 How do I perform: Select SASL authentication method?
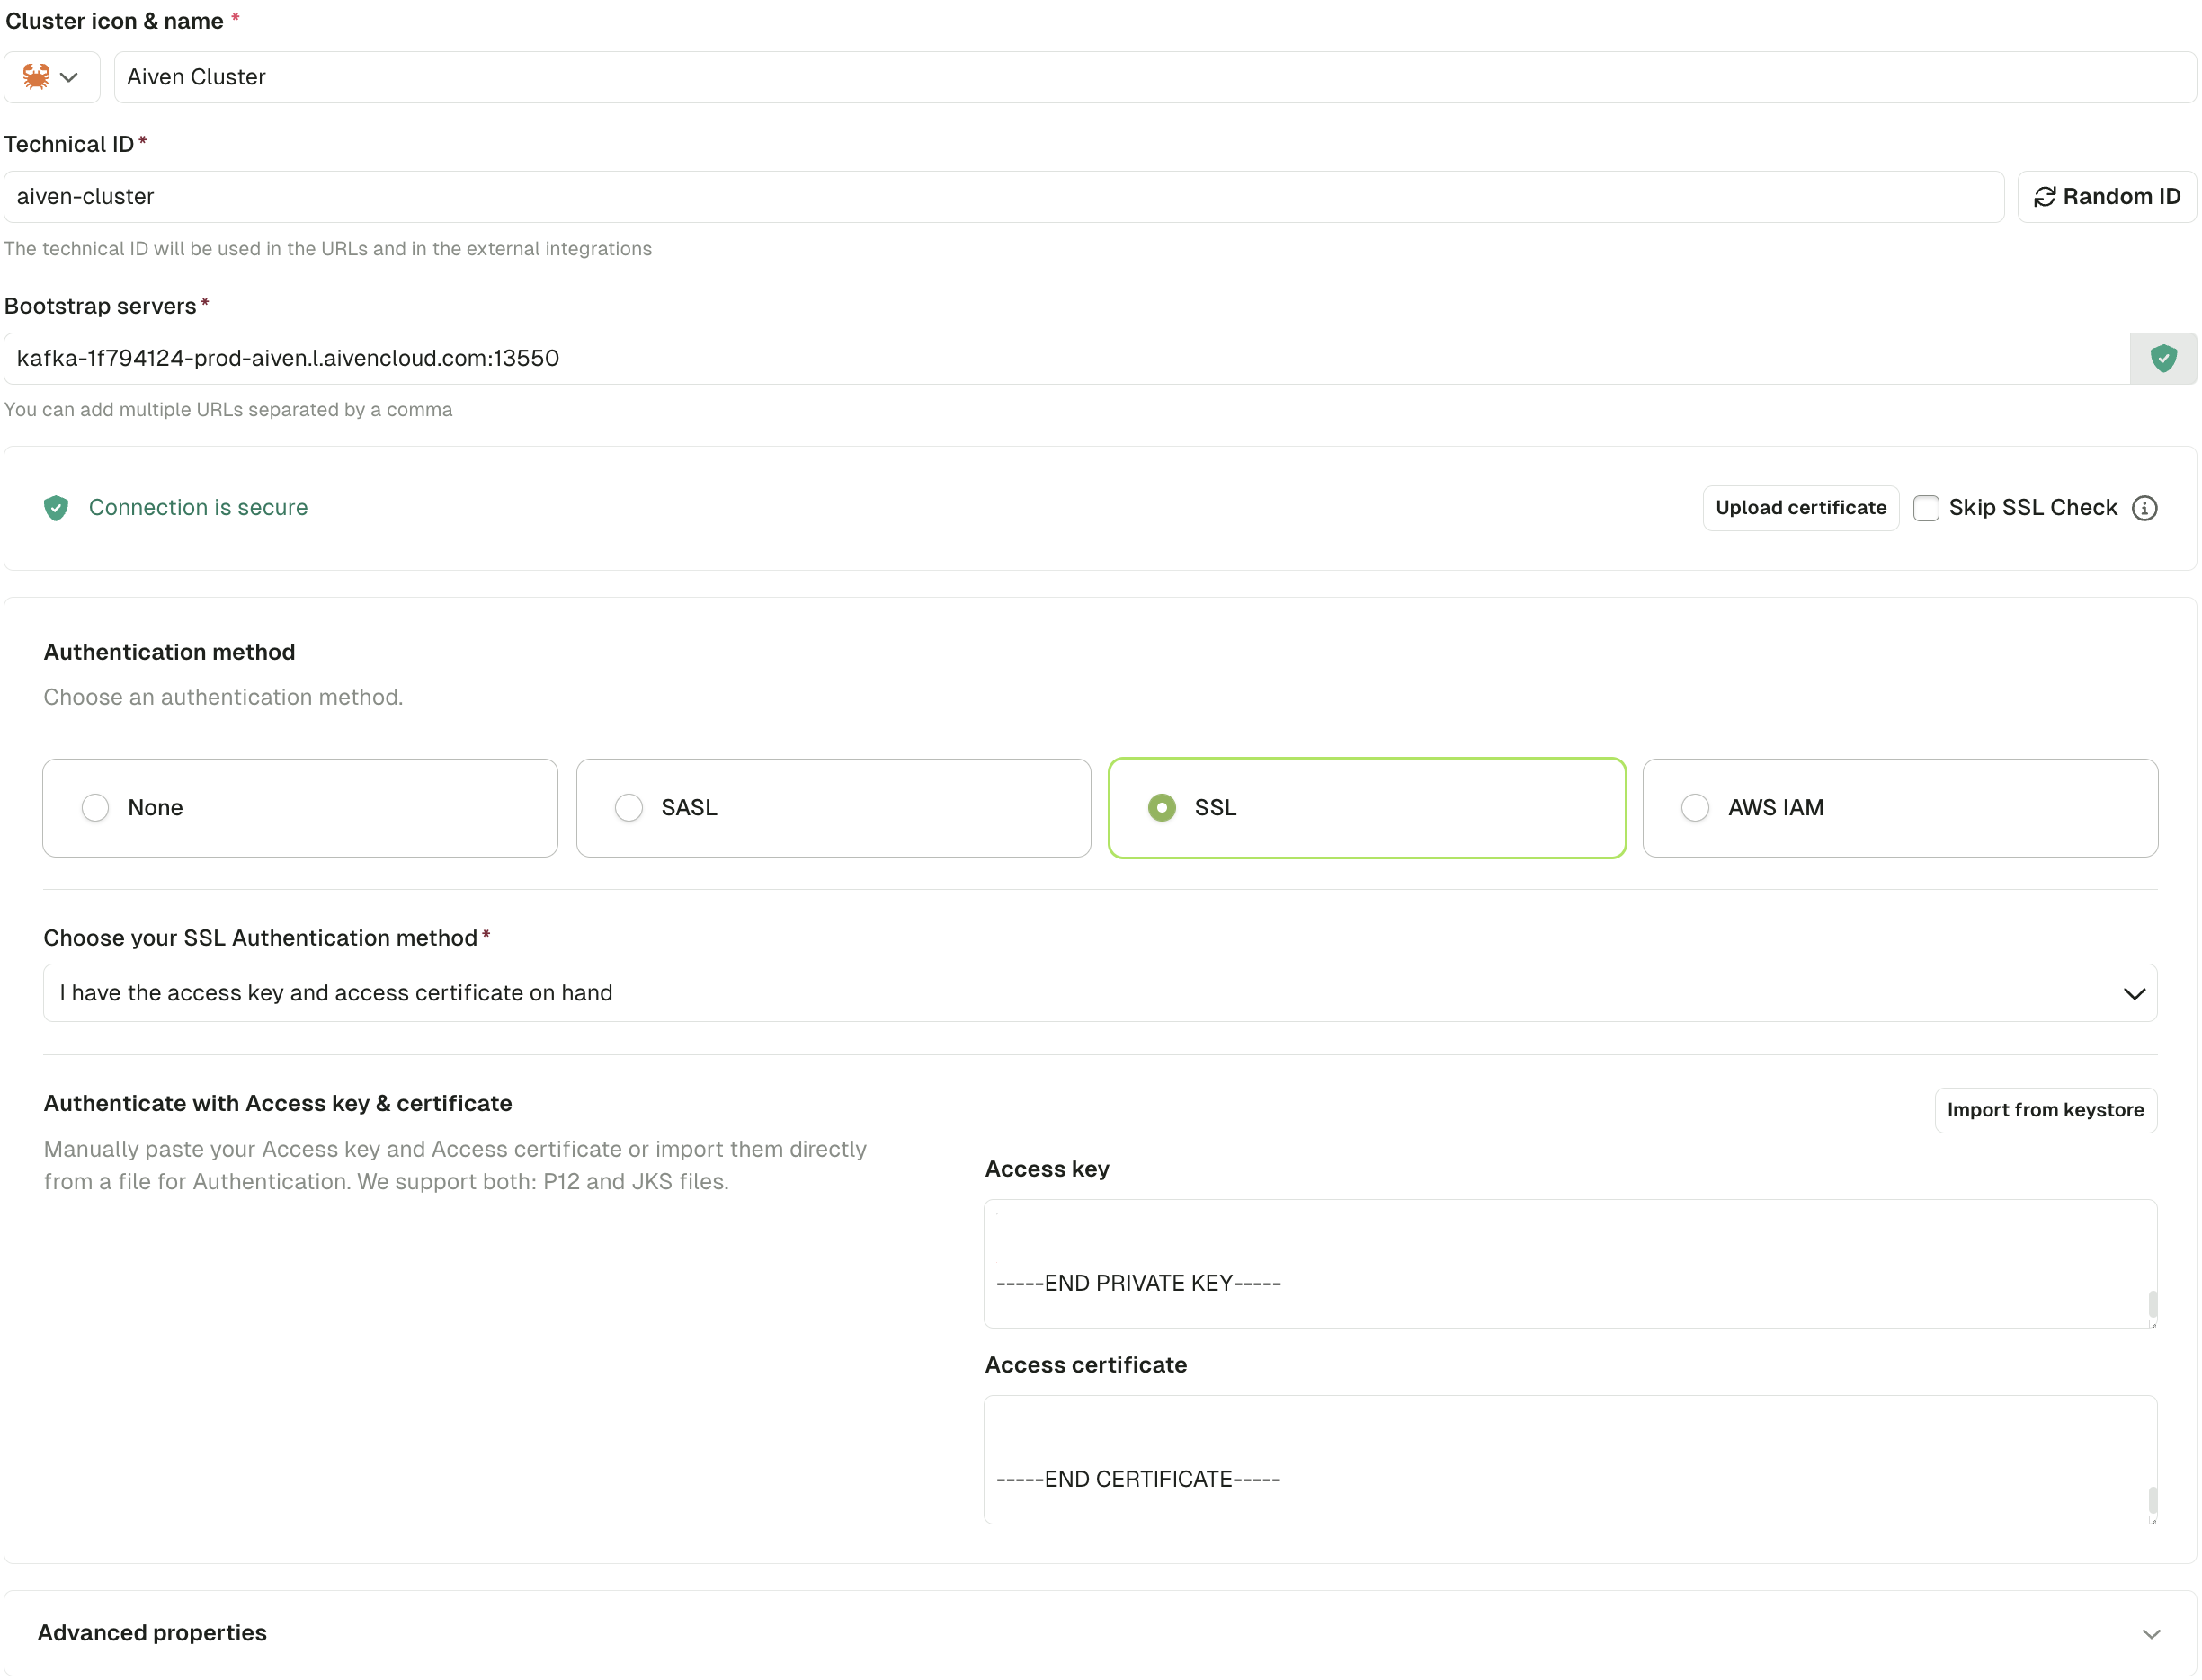pos(833,808)
